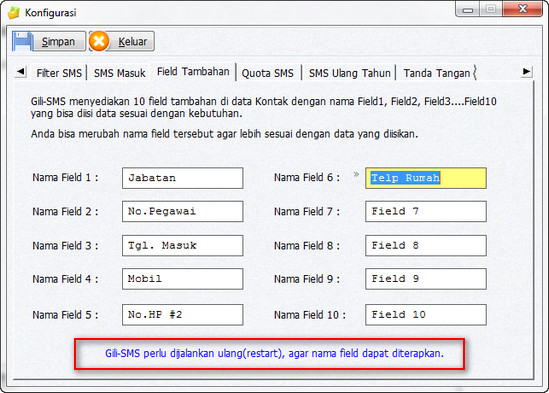This screenshot has height=393, width=549.
Task: Close the Konfigurasi window
Action: [523, 9]
